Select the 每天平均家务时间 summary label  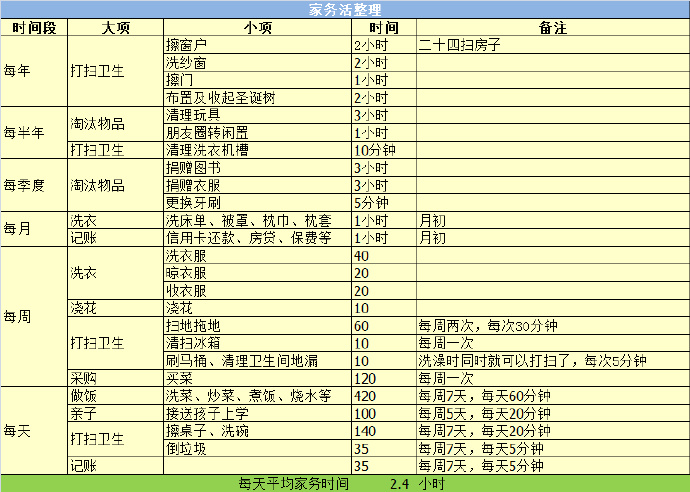[x=294, y=484]
